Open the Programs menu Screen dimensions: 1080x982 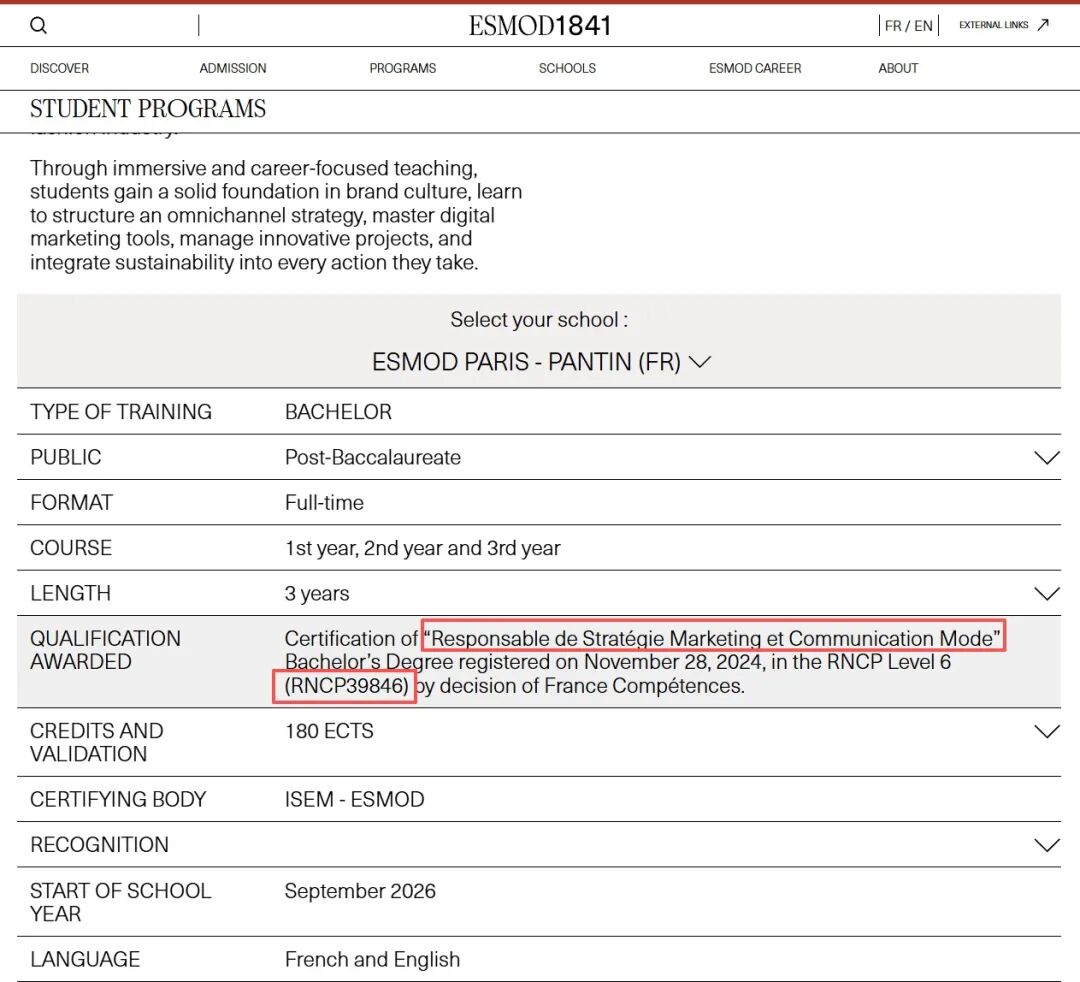pos(402,68)
